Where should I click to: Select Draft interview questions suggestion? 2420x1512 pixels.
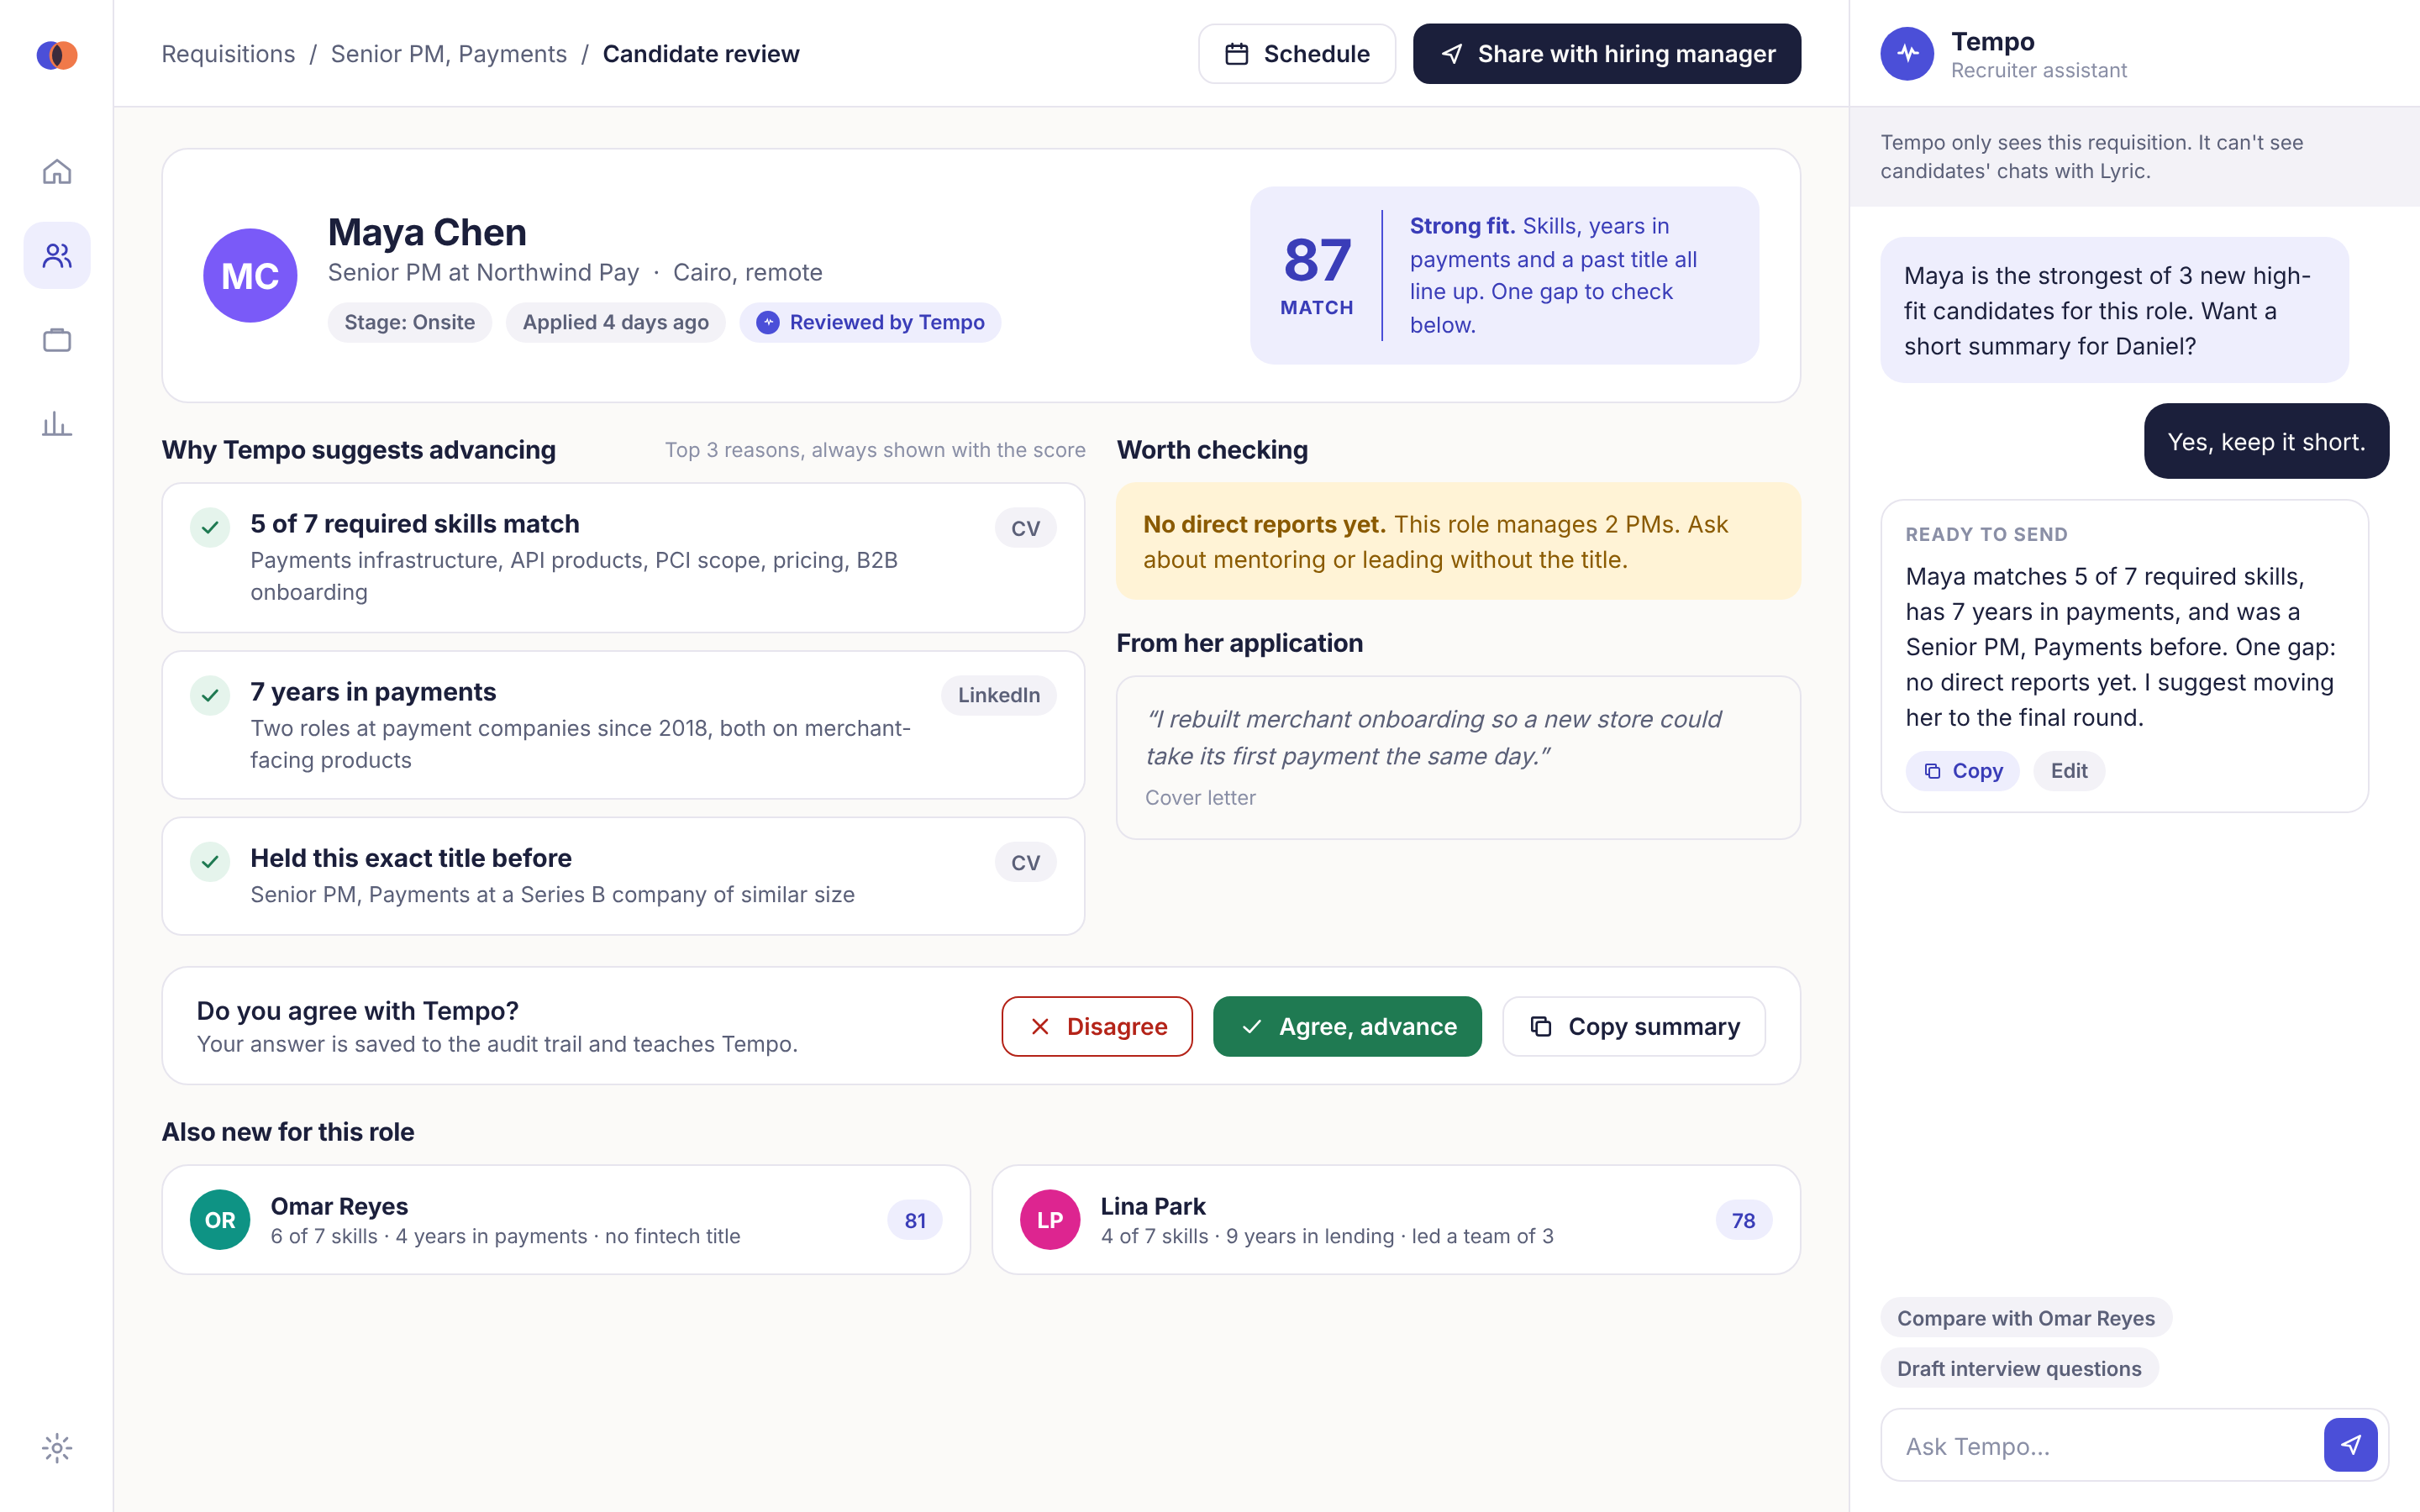2019,1368
